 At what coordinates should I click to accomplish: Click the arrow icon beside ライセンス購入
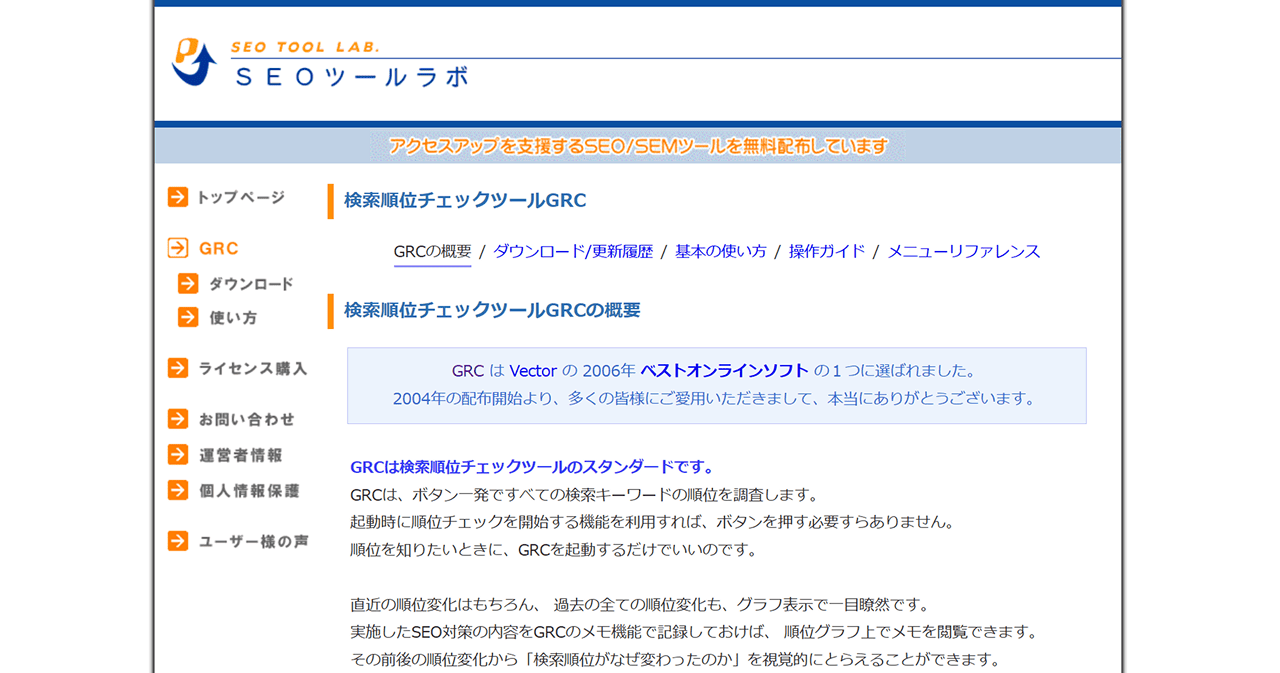pyautogui.click(x=178, y=368)
